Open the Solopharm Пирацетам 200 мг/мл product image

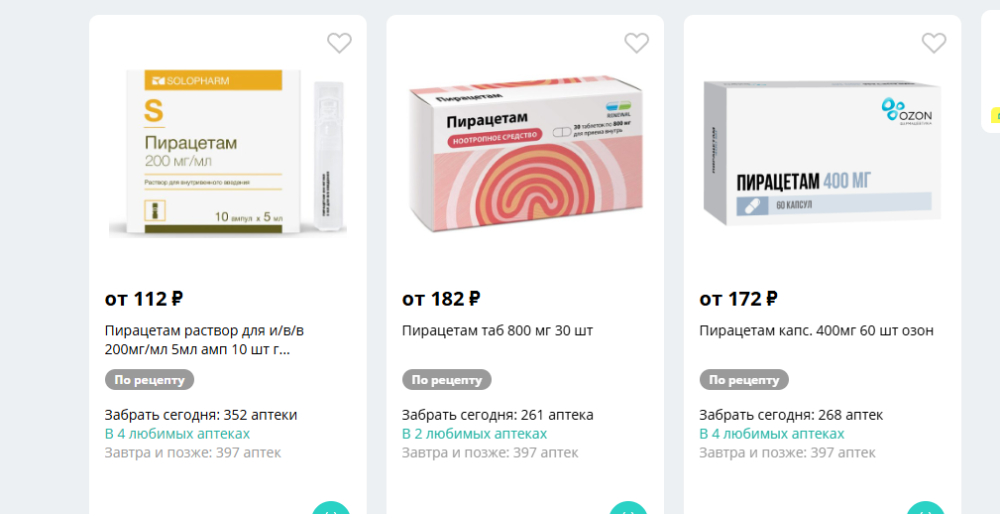click(x=228, y=154)
